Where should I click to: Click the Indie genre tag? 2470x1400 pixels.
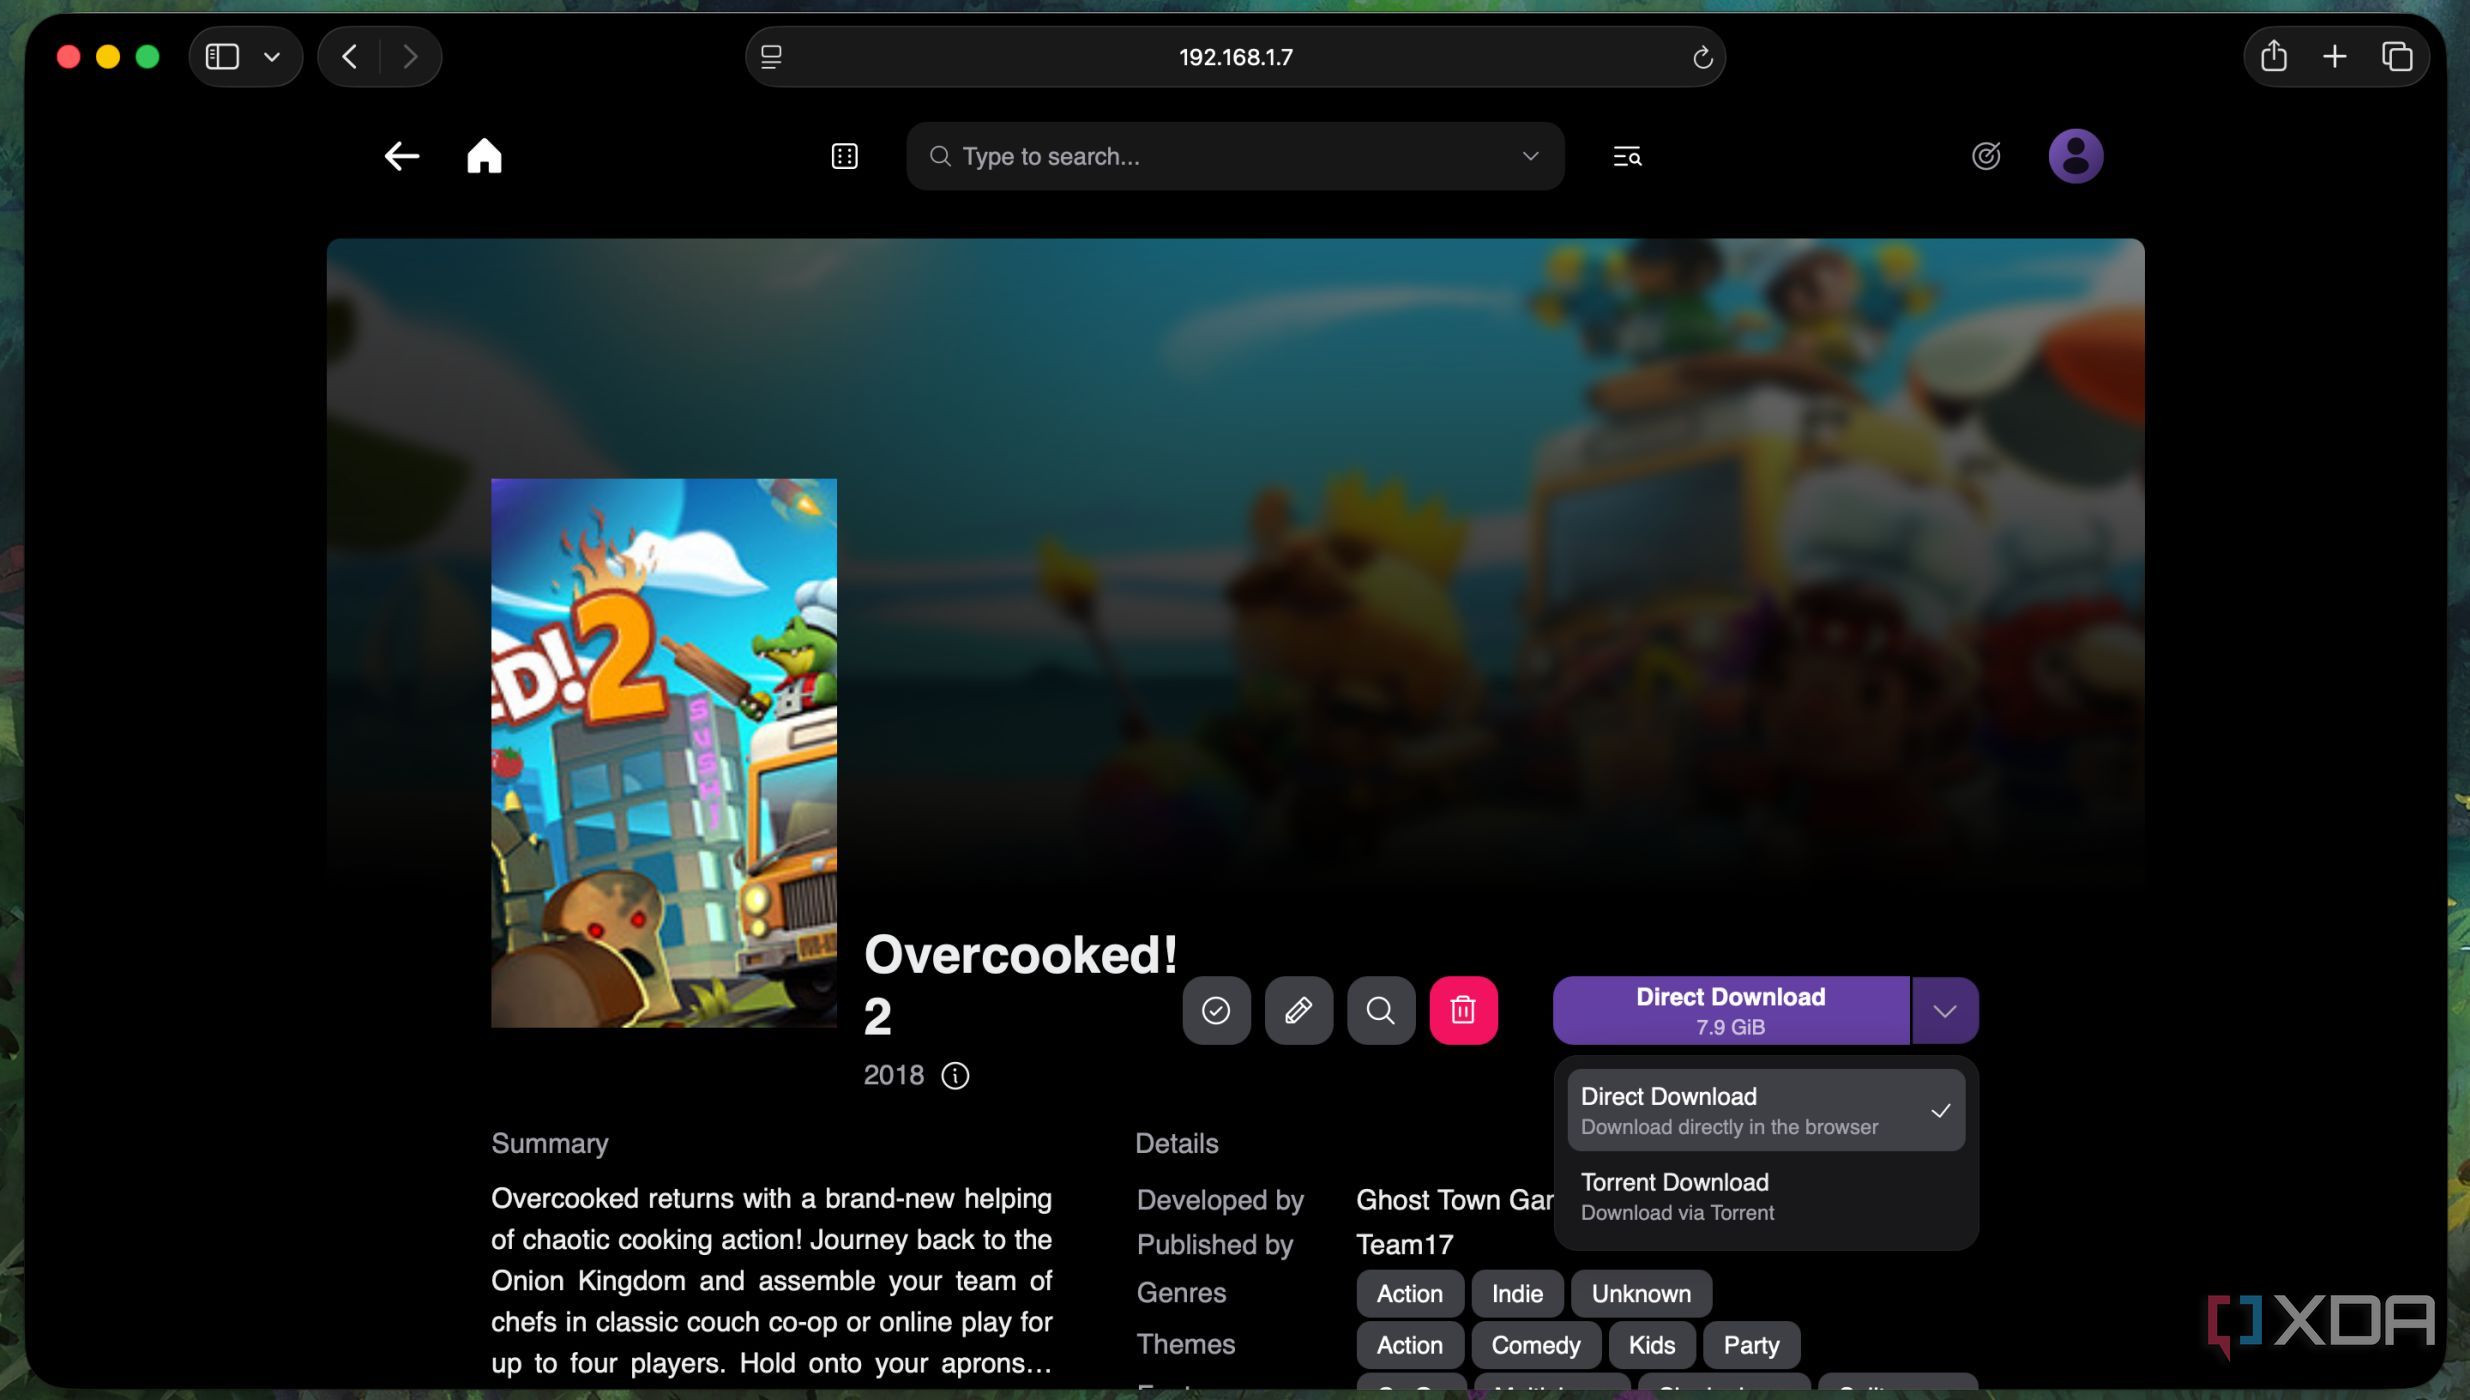point(1517,1293)
